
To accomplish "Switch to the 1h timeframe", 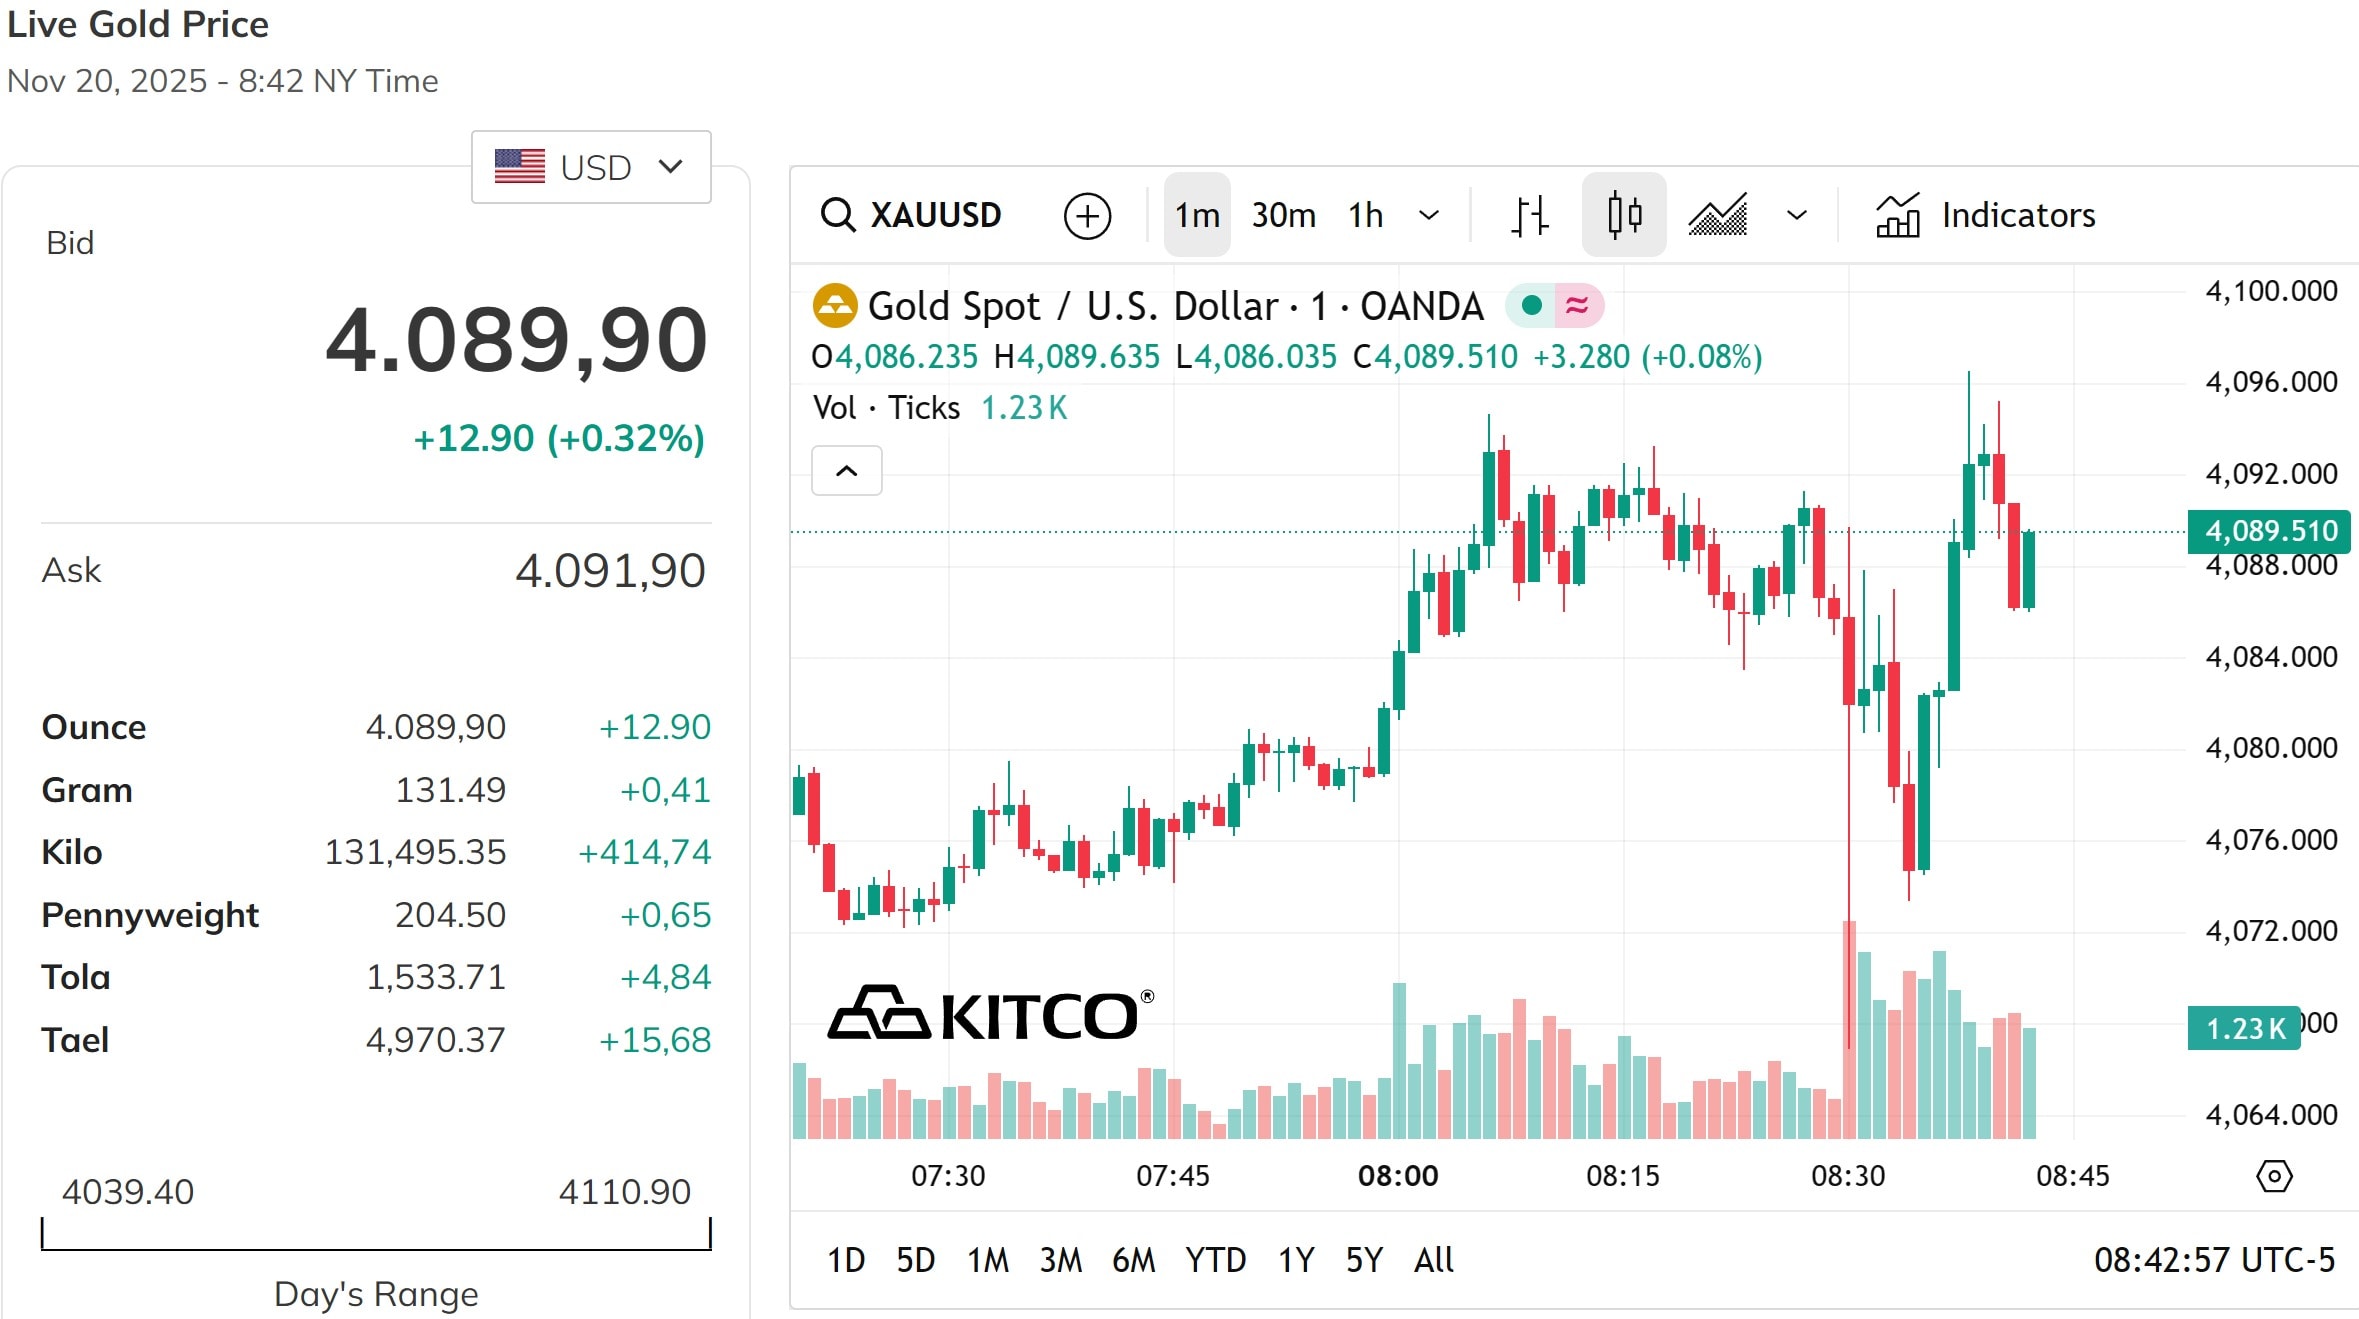I will pos(1364,214).
